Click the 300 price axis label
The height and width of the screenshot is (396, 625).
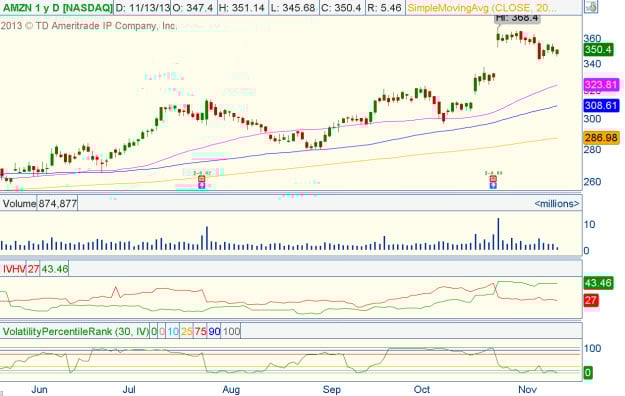pos(592,119)
